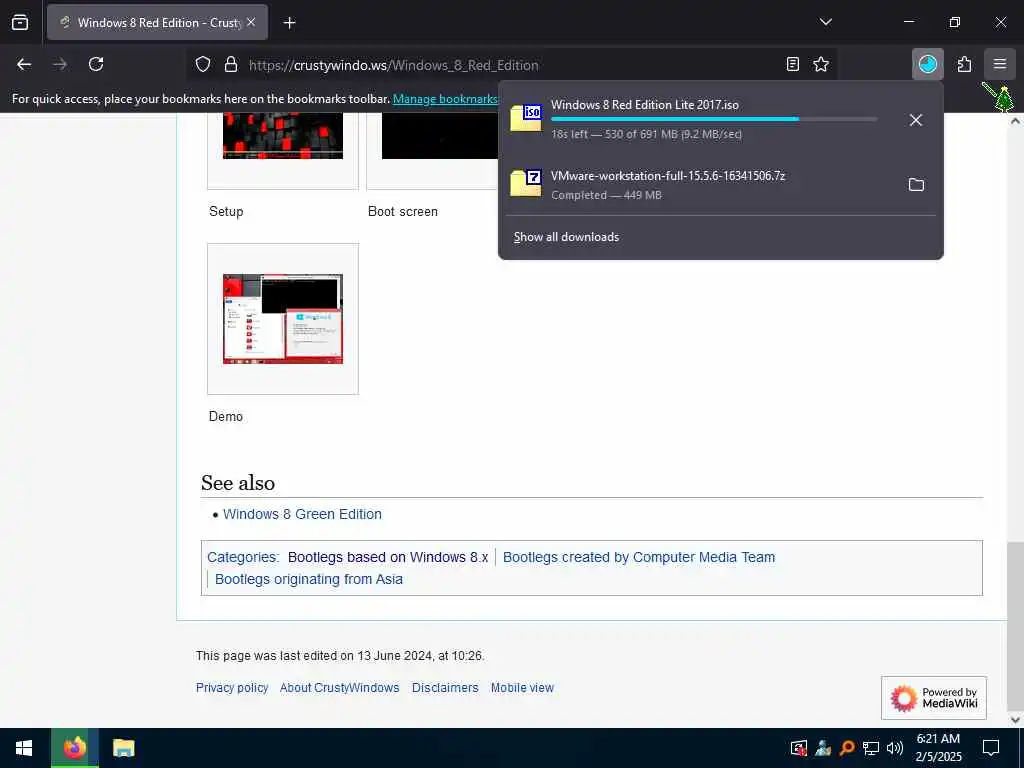The height and width of the screenshot is (768, 1024).
Task: Open the extensions puzzle icon
Action: pos(964,64)
